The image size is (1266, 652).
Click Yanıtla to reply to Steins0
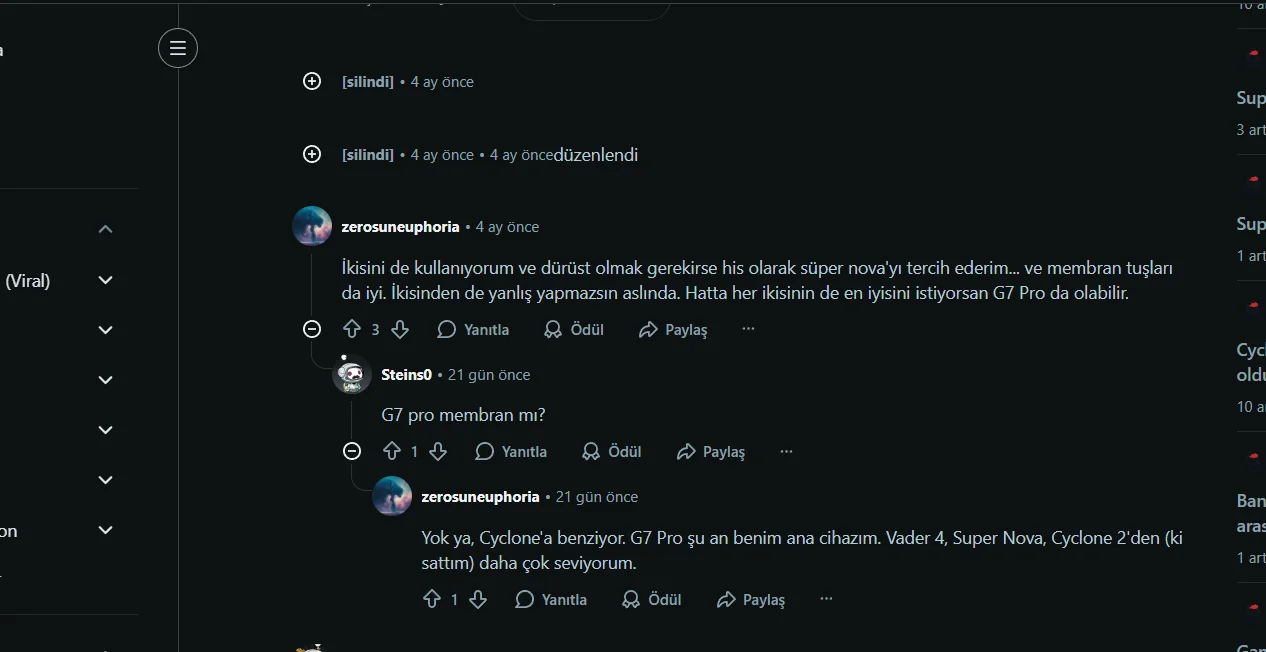[512, 451]
